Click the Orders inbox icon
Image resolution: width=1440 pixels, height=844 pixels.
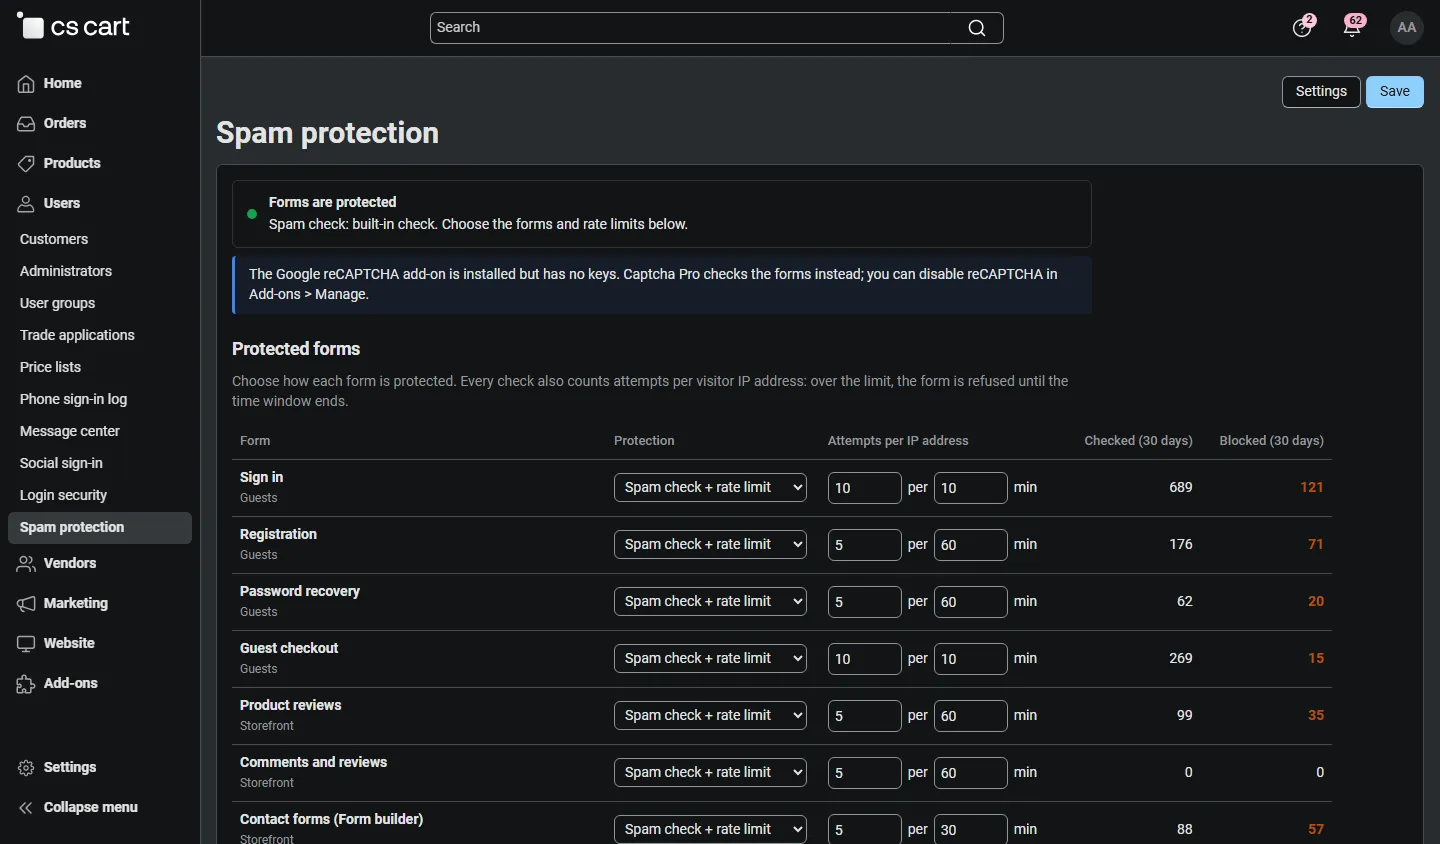pyautogui.click(x=26, y=124)
